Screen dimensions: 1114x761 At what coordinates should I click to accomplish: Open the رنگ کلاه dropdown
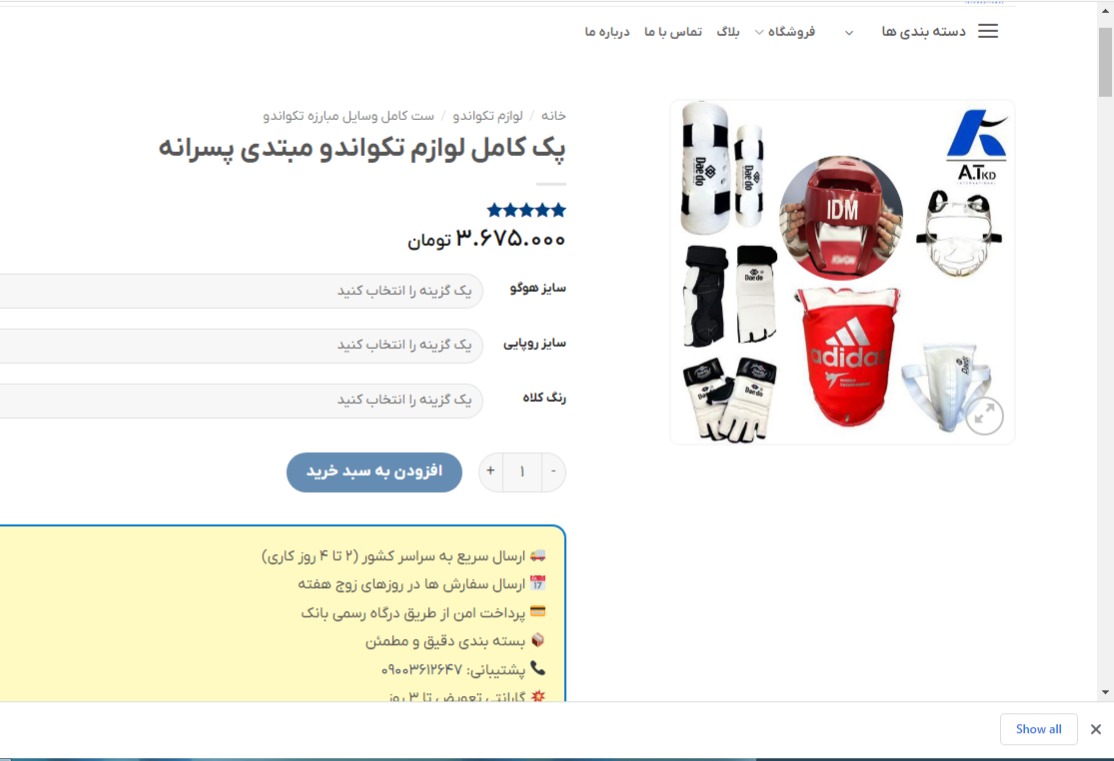click(x=241, y=400)
